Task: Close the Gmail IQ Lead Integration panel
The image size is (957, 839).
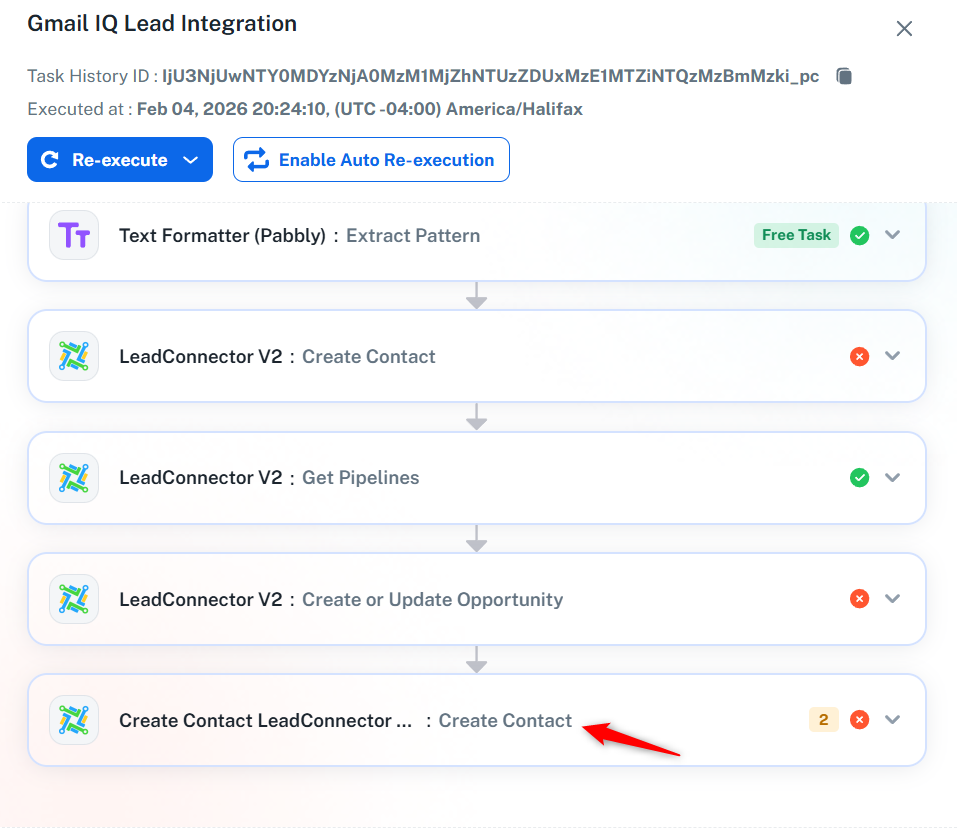Action: (x=904, y=29)
